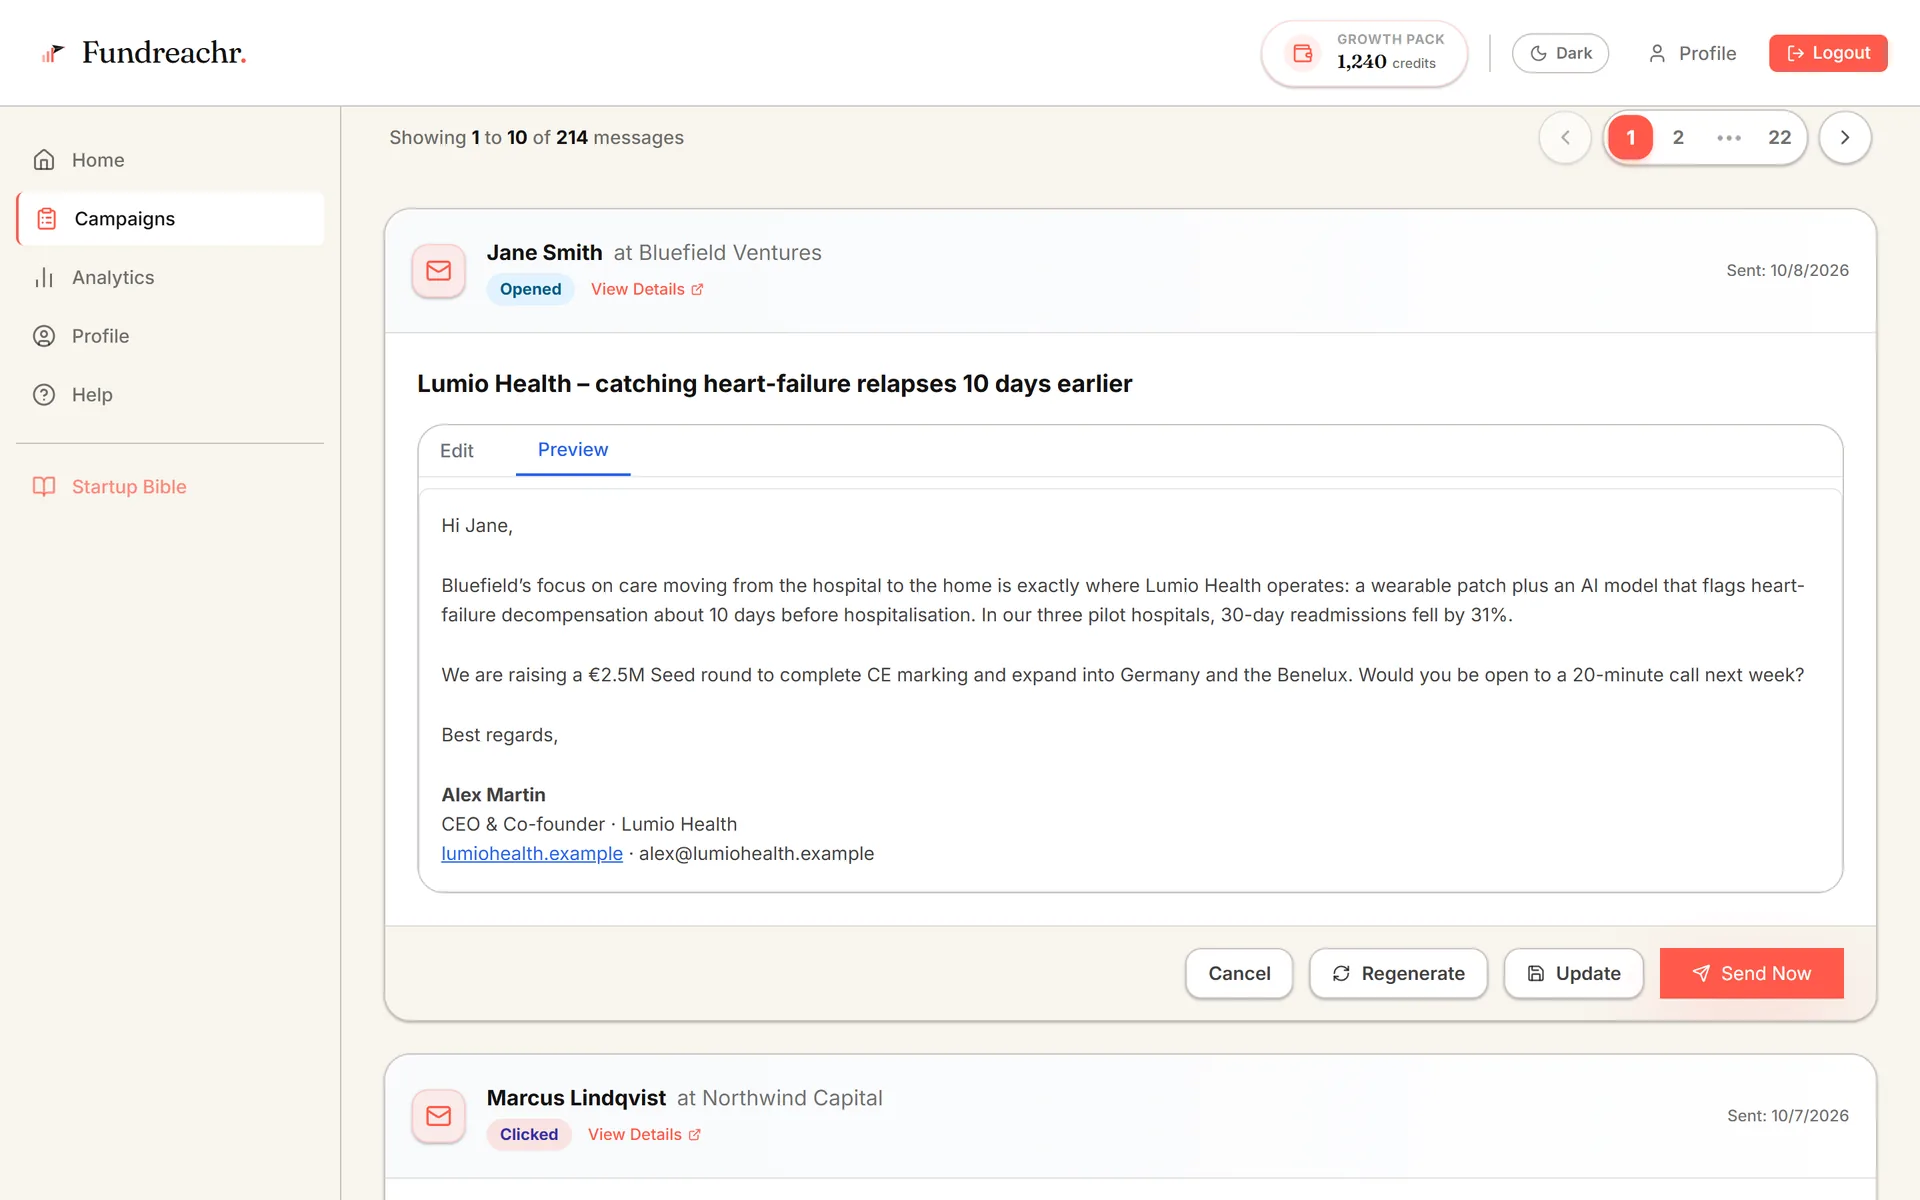Screen dimensions: 1920x1200
Task: Click the sidebar Profile user-circle icon
Action: tap(44, 336)
